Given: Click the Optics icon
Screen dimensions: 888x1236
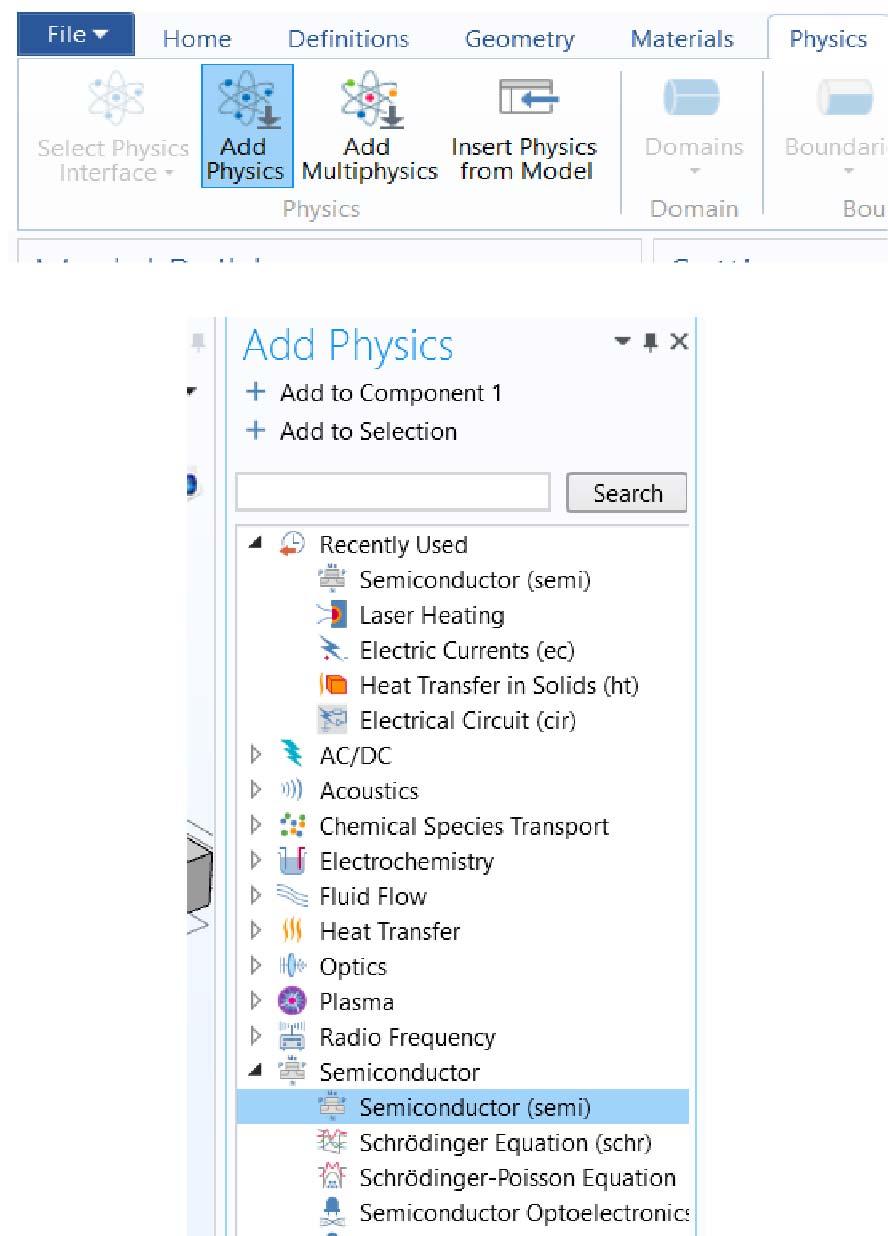Looking at the screenshot, I should pyautogui.click(x=292, y=967).
